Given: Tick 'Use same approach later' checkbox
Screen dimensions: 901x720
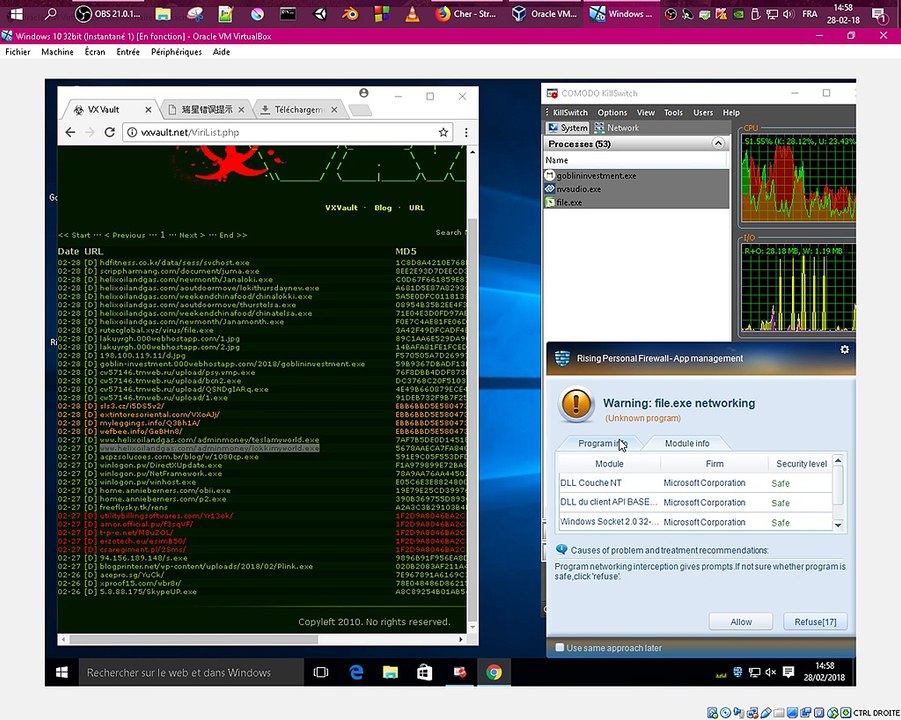Looking at the screenshot, I should click(560, 648).
